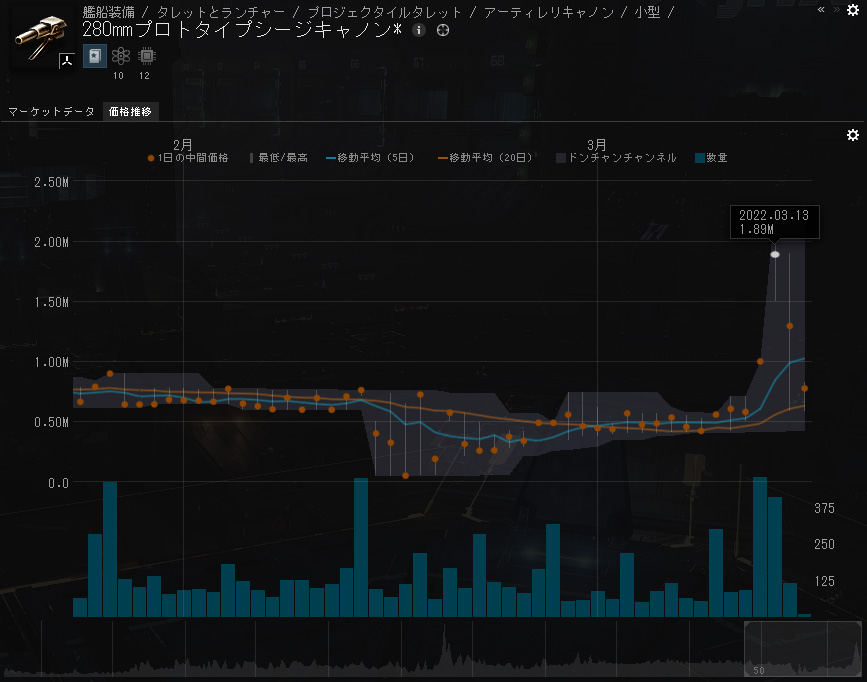
Task: Open the 艦船装備 breadcrumb category
Action: (108, 12)
